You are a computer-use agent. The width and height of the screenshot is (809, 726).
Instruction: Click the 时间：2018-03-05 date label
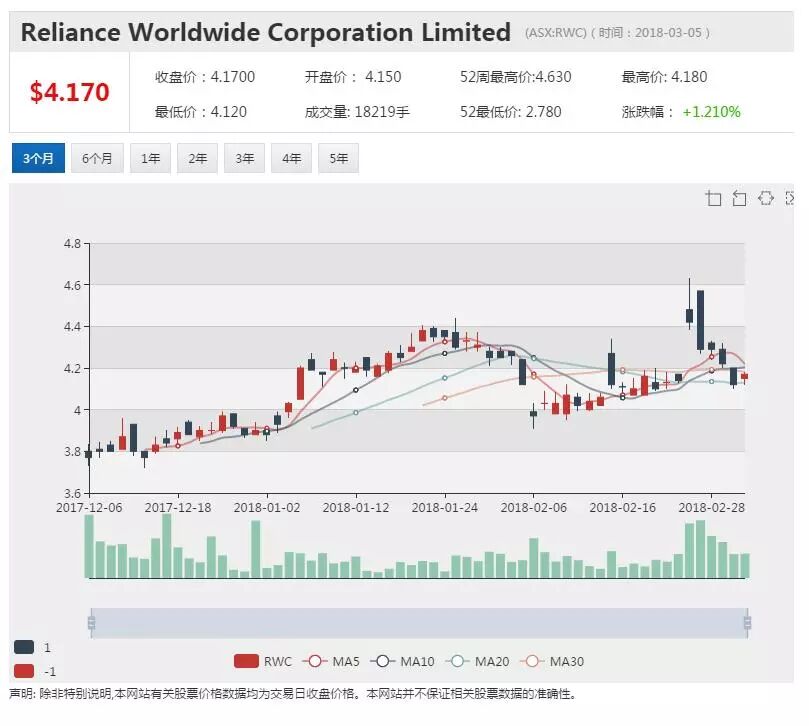point(650,33)
